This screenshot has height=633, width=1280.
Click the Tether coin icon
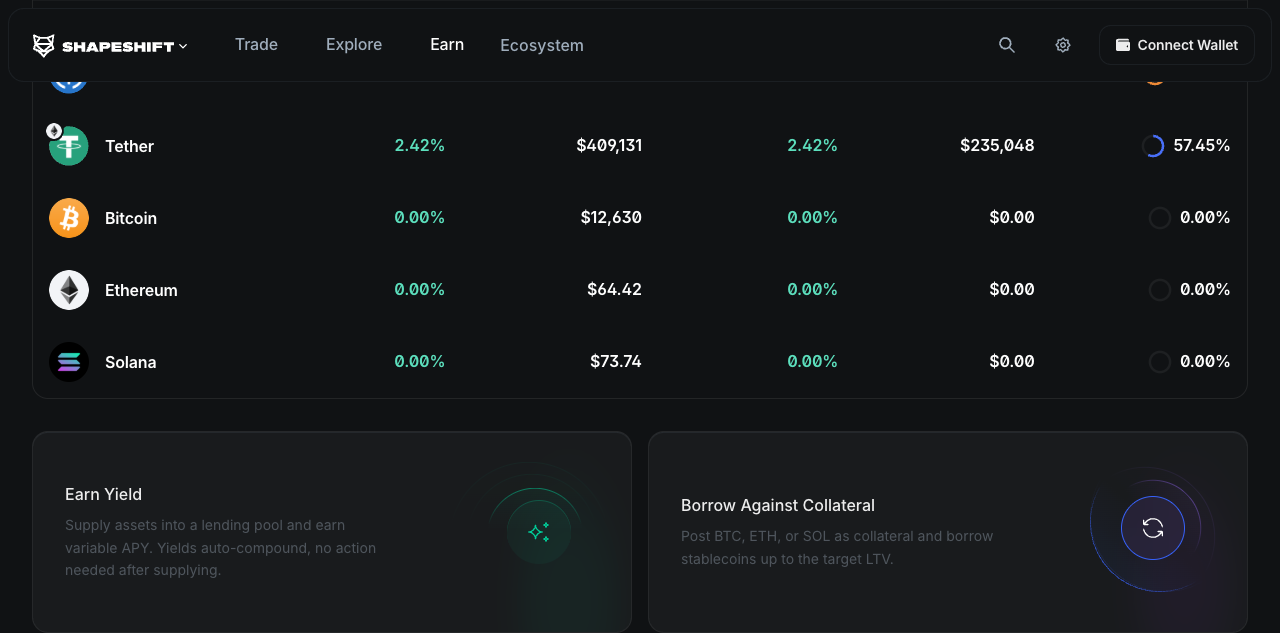click(x=69, y=146)
